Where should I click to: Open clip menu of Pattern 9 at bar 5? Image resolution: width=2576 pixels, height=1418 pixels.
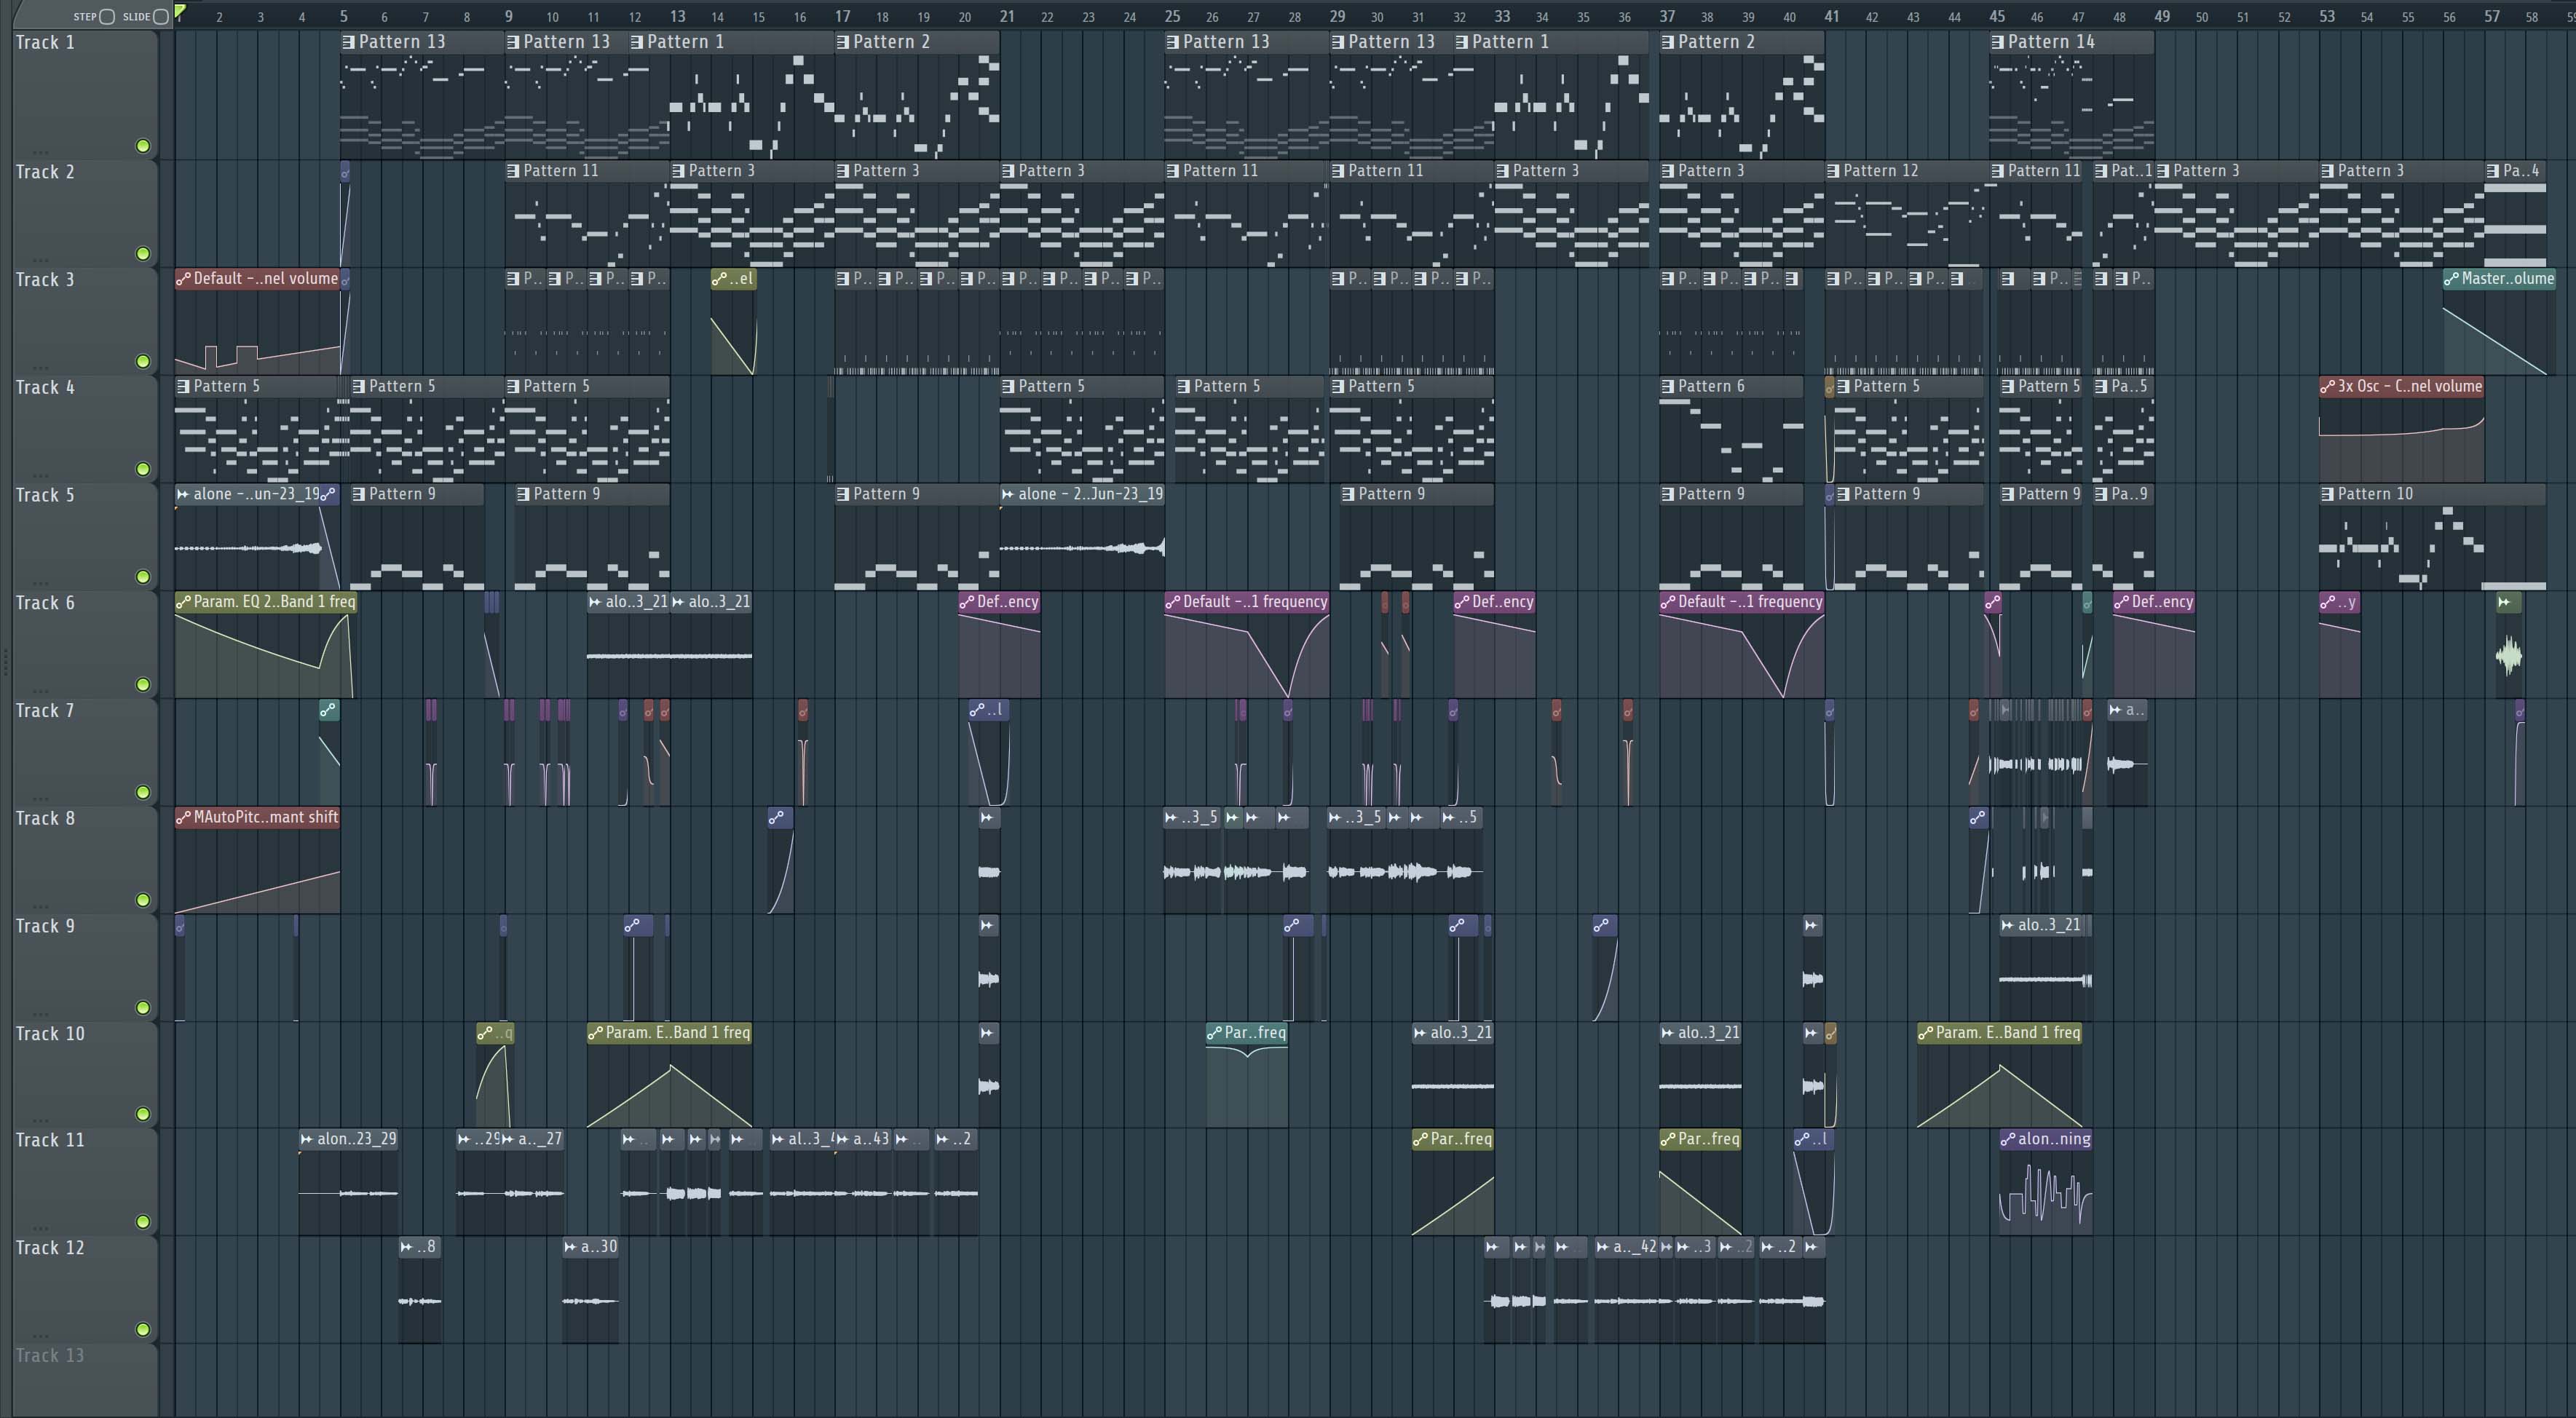(x=360, y=494)
